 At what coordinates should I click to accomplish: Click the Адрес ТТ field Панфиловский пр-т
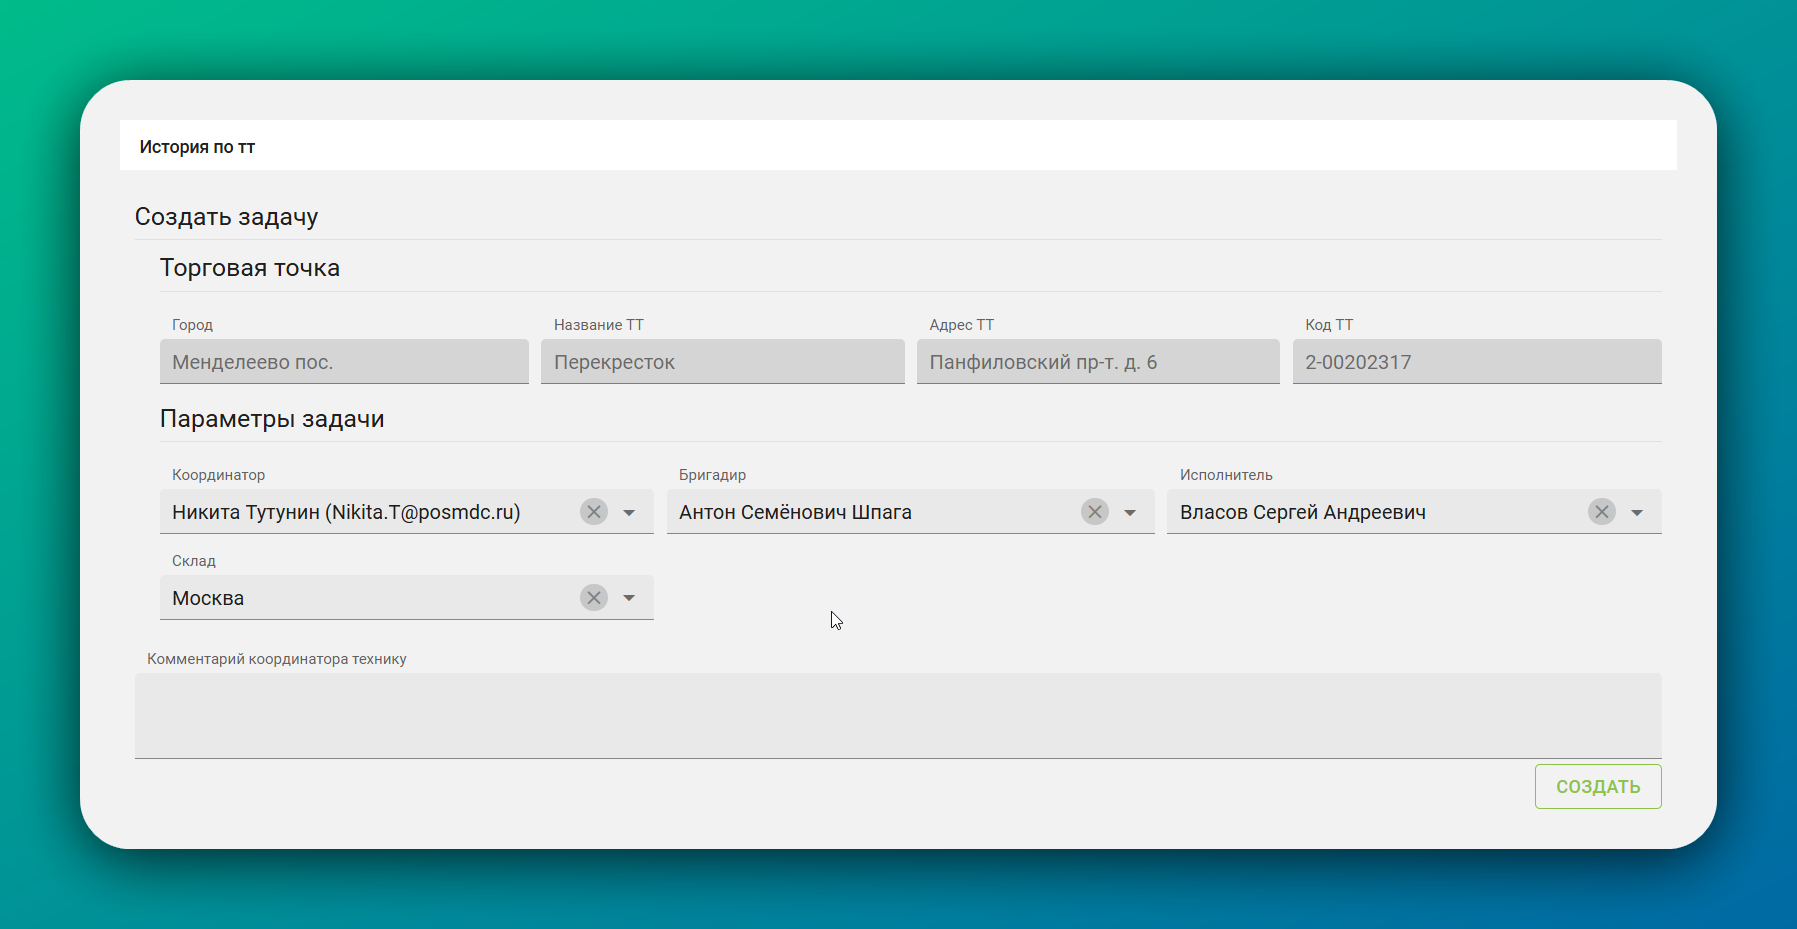pyautogui.click(x=1098, y=362)
